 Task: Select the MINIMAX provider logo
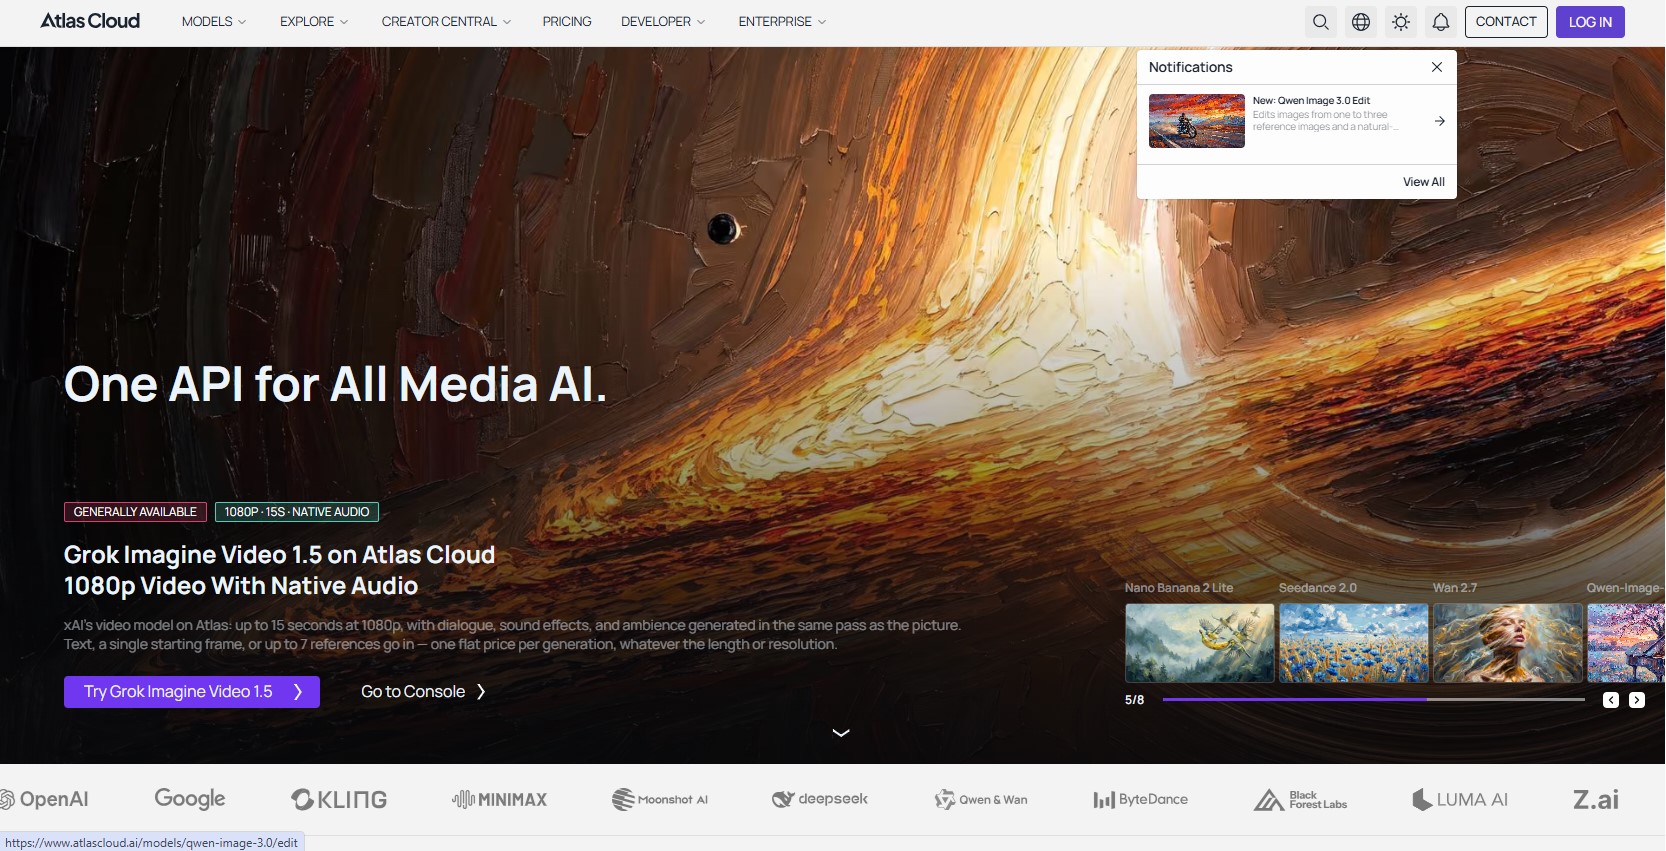tap(500, 799)
